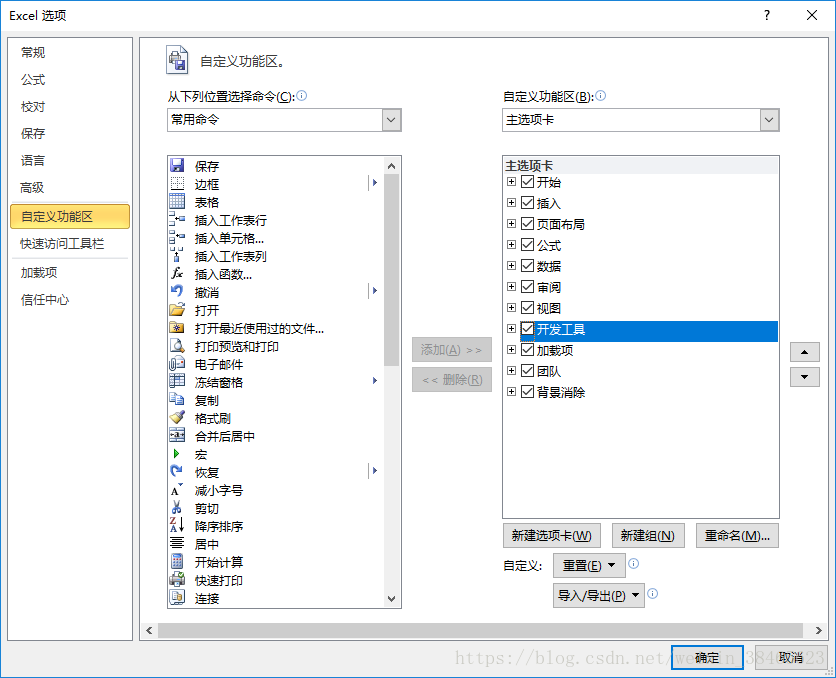This screenshot has width=836, height=678.
Task: Open the 信任中心 options category
Action: click(45, 300)
